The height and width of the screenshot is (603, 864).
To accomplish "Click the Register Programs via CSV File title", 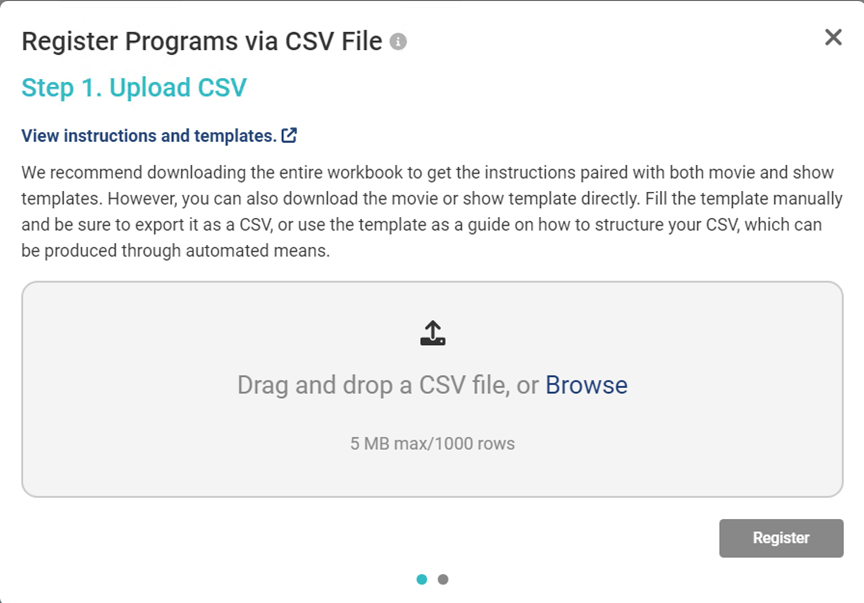I will coord(201,41).
